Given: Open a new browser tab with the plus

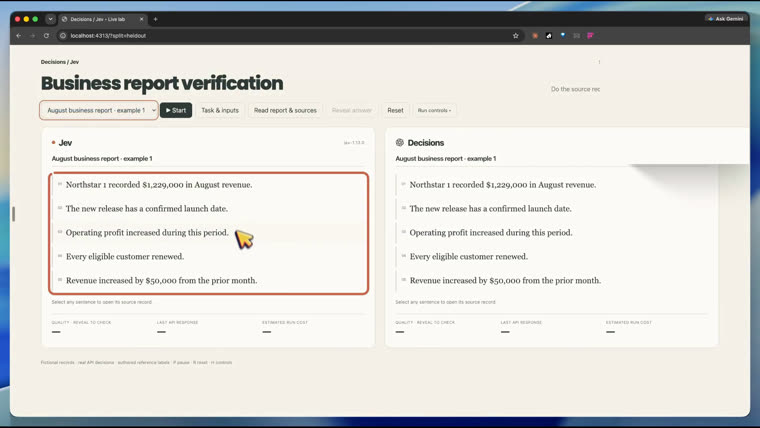Looking at the screenshot, I should [x=156, y=19].
